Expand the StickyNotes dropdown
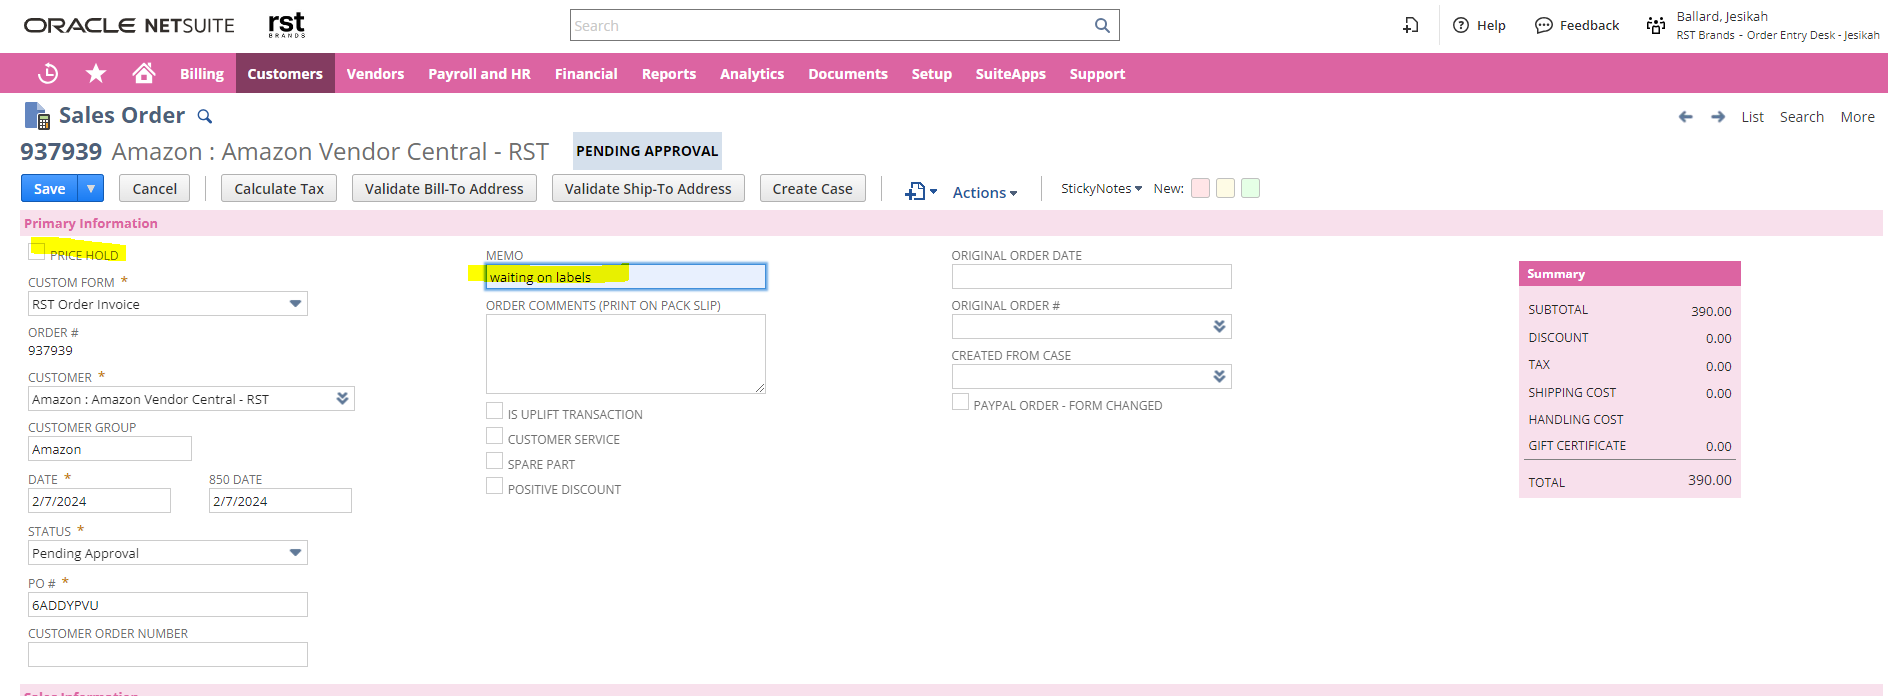 [x=1101, y=188]
